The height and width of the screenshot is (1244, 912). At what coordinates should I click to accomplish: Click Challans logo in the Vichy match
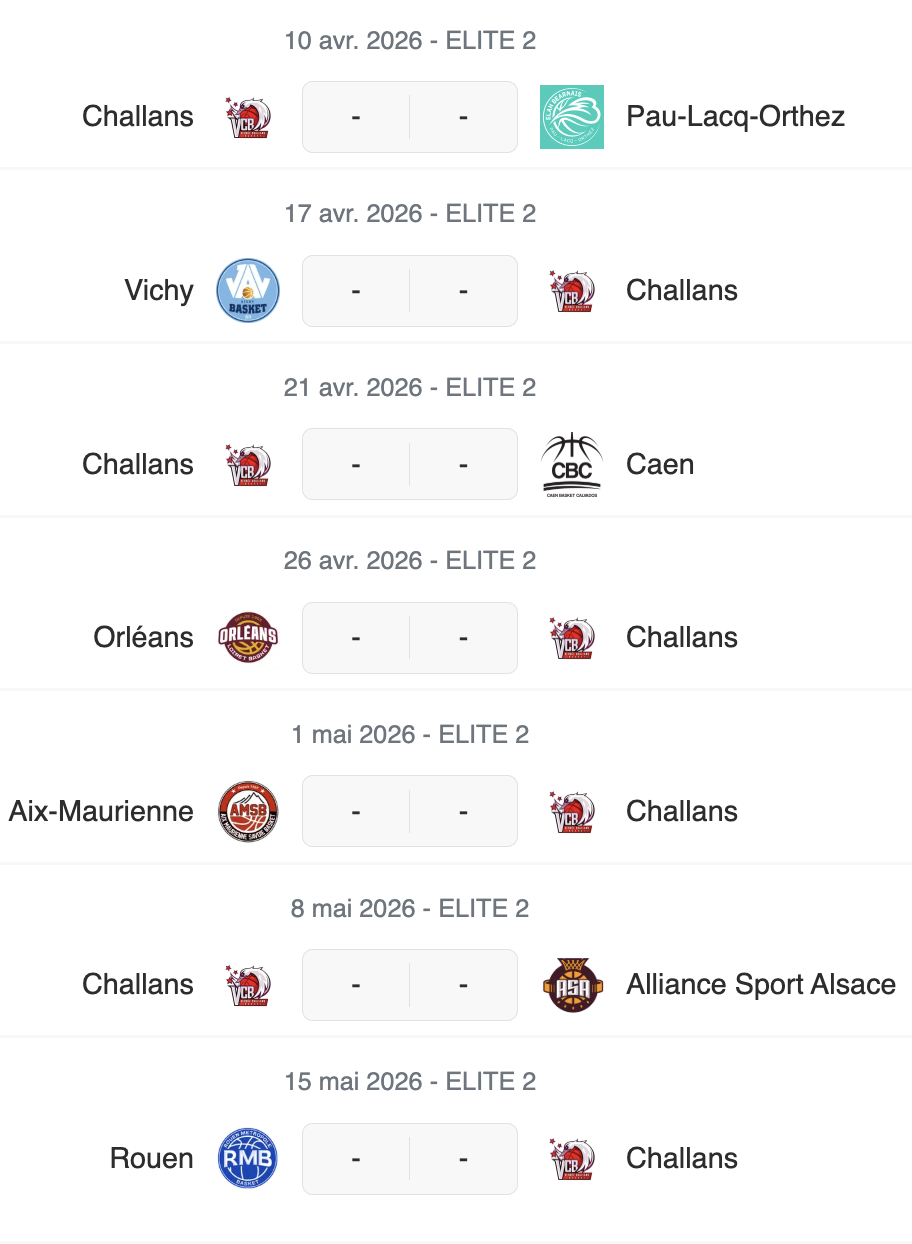tap(572, 291)
